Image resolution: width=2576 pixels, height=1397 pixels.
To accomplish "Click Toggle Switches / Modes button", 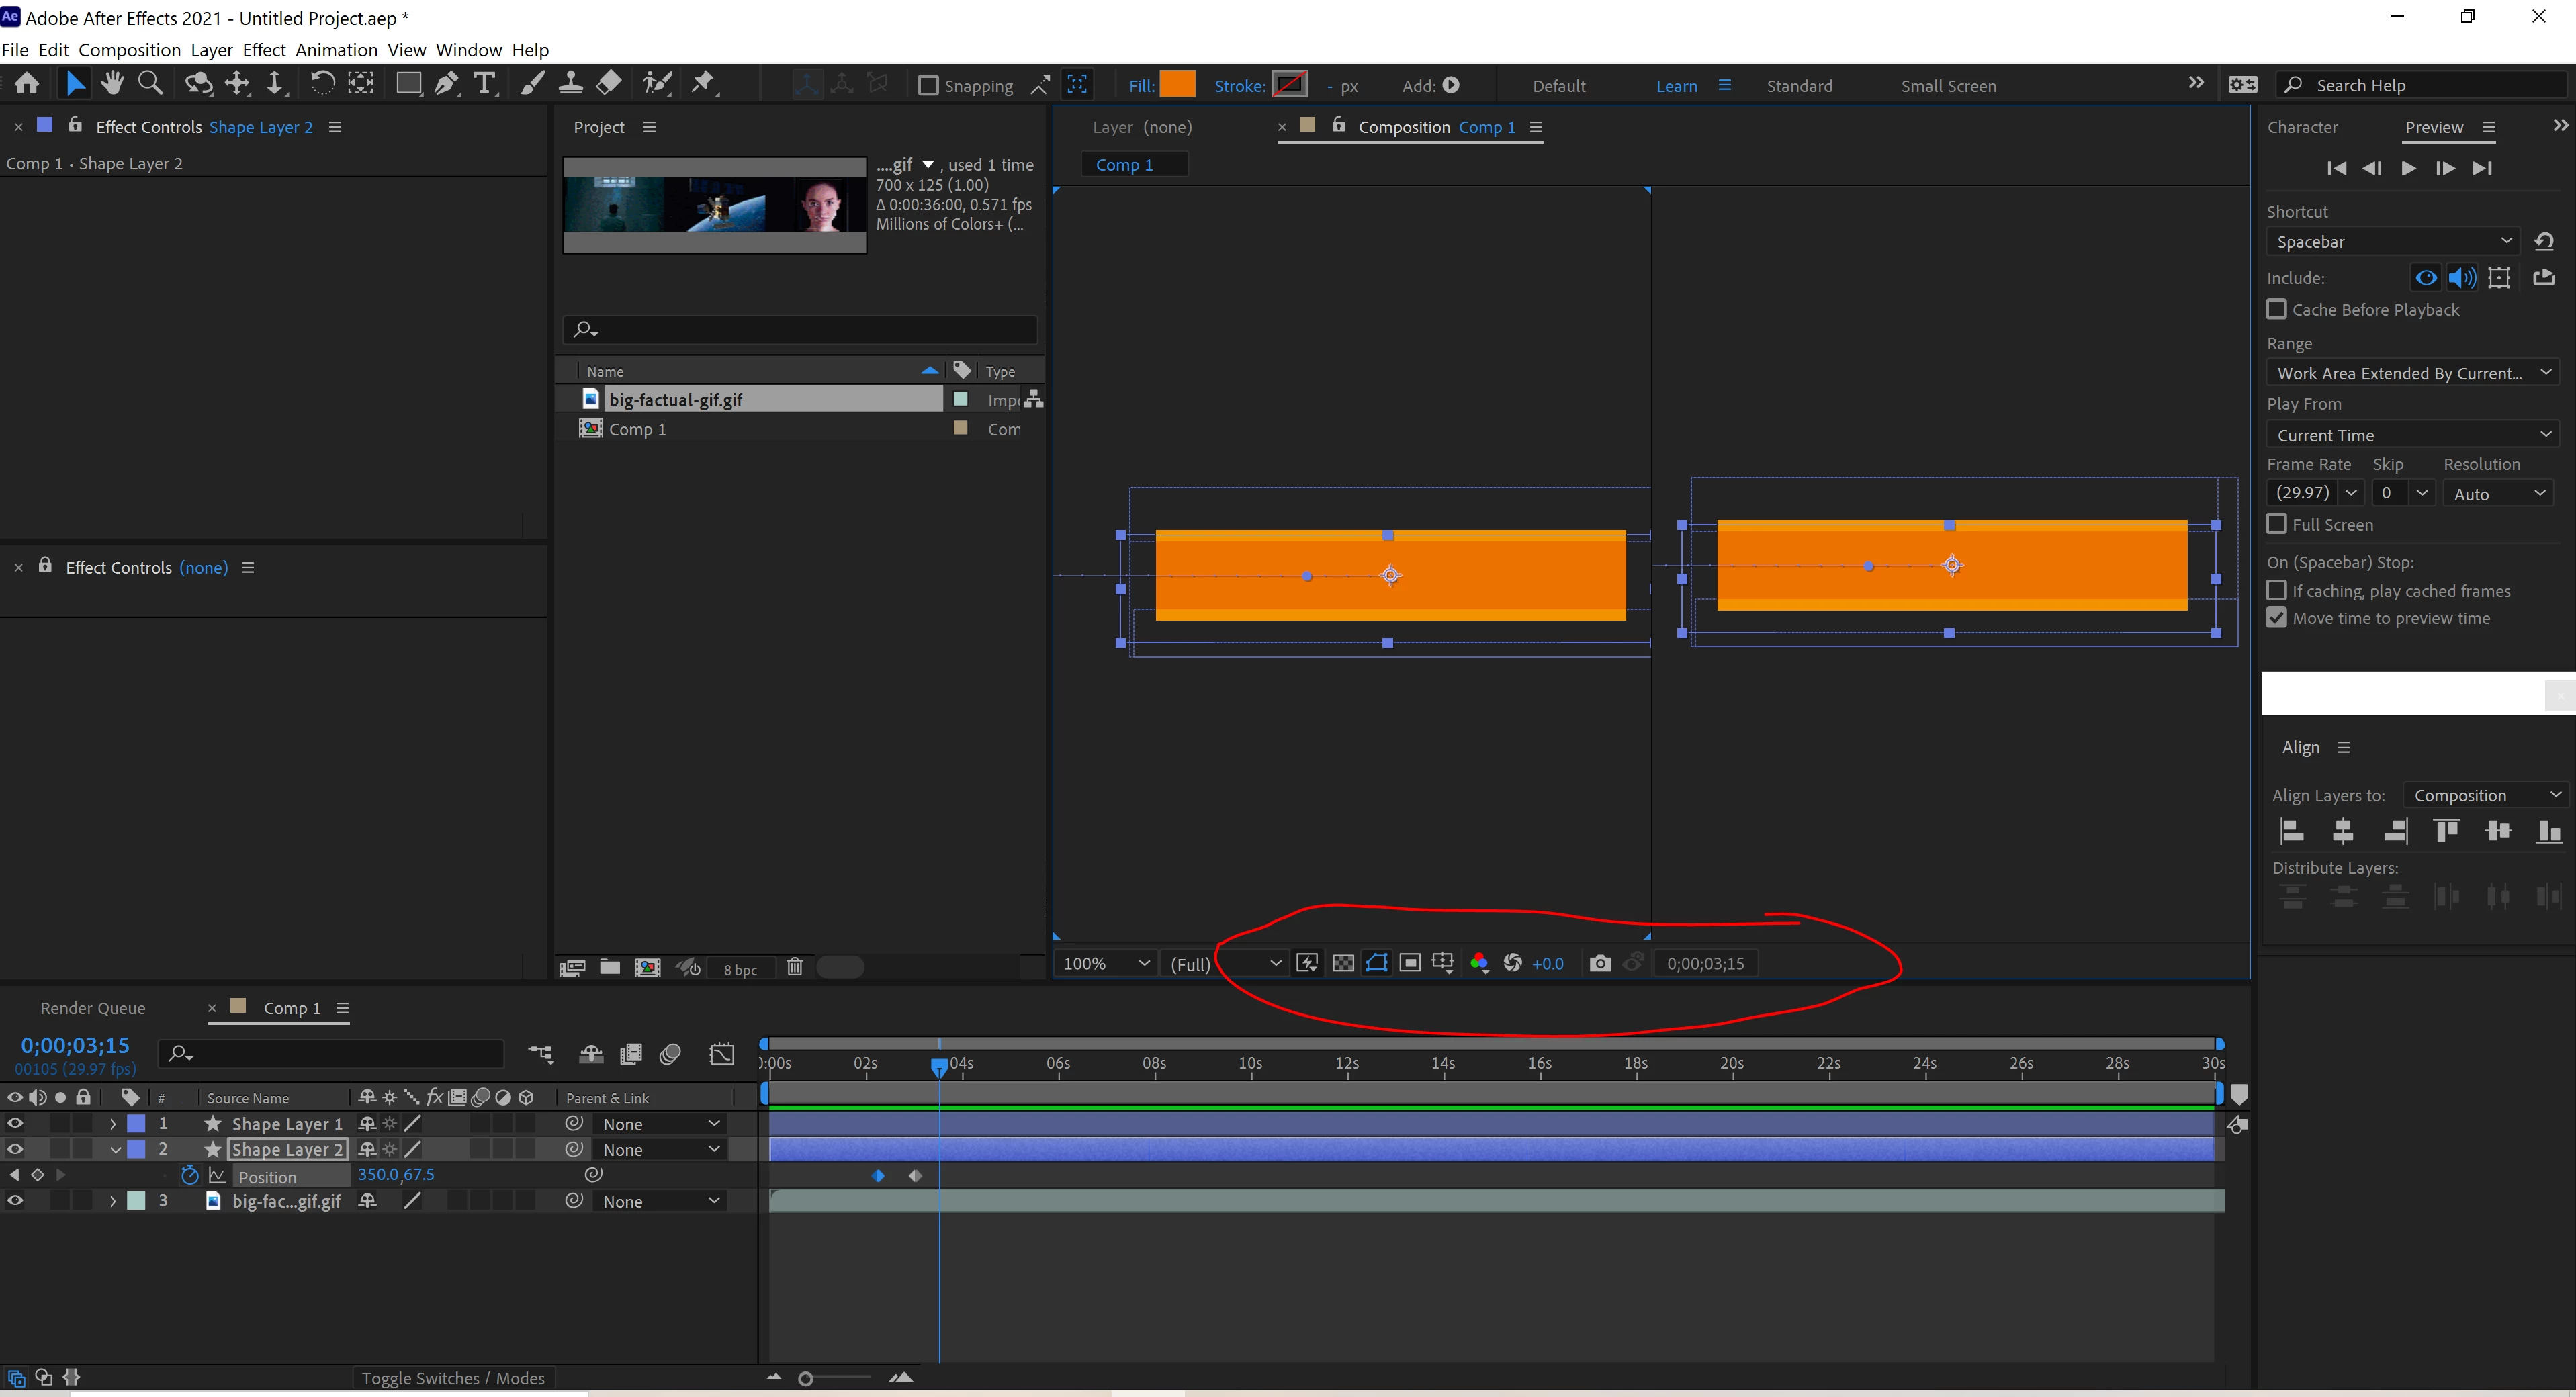I will [453, 1378].
